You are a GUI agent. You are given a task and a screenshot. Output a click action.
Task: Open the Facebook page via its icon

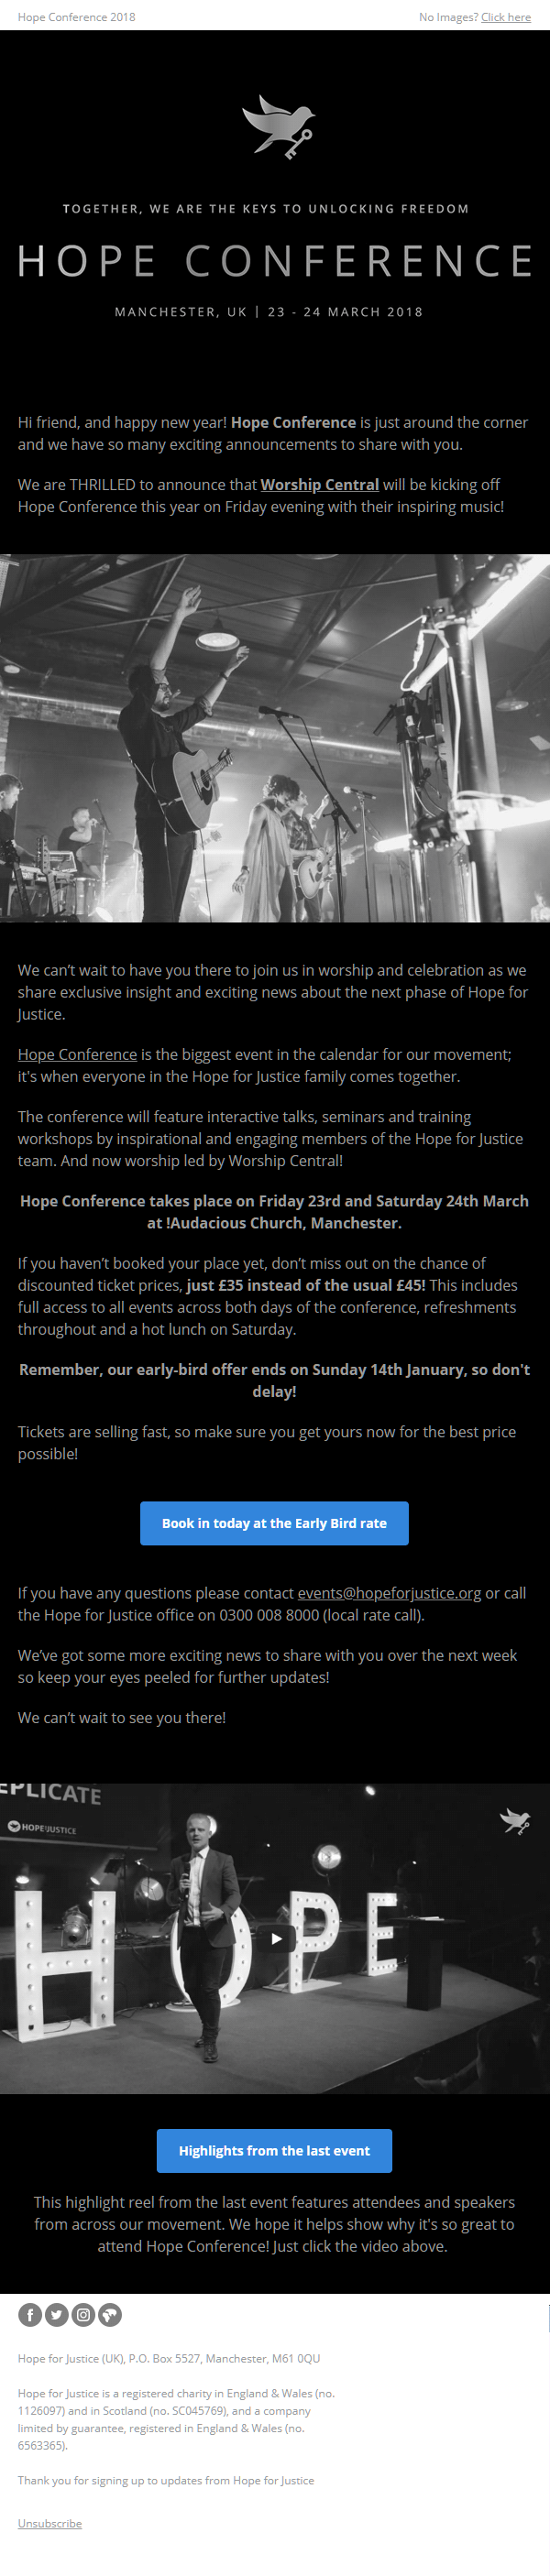tap(29, 2315)
